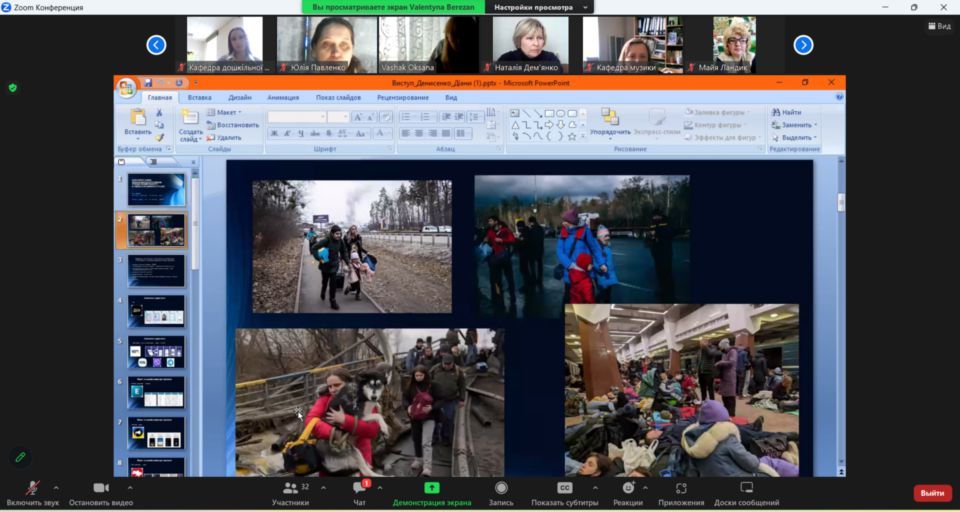Screen dimensions: 960x512
Task: Click the green Демонстрация экрана icon
Action: pos(431,488)
